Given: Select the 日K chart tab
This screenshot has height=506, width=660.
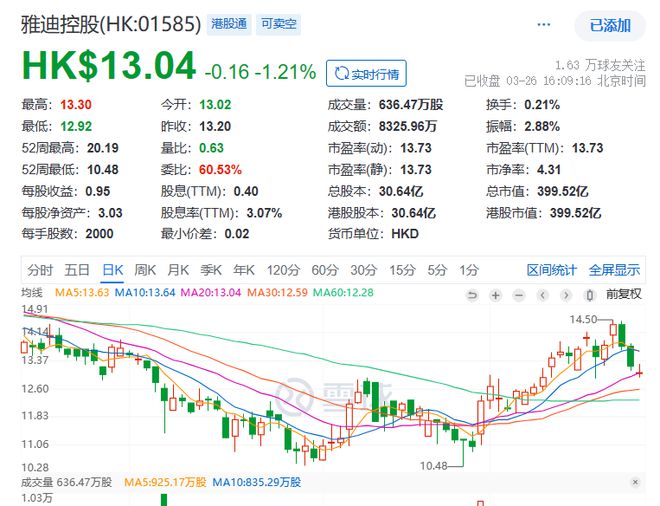Looking at the screenshot, I should coord(113,270).
